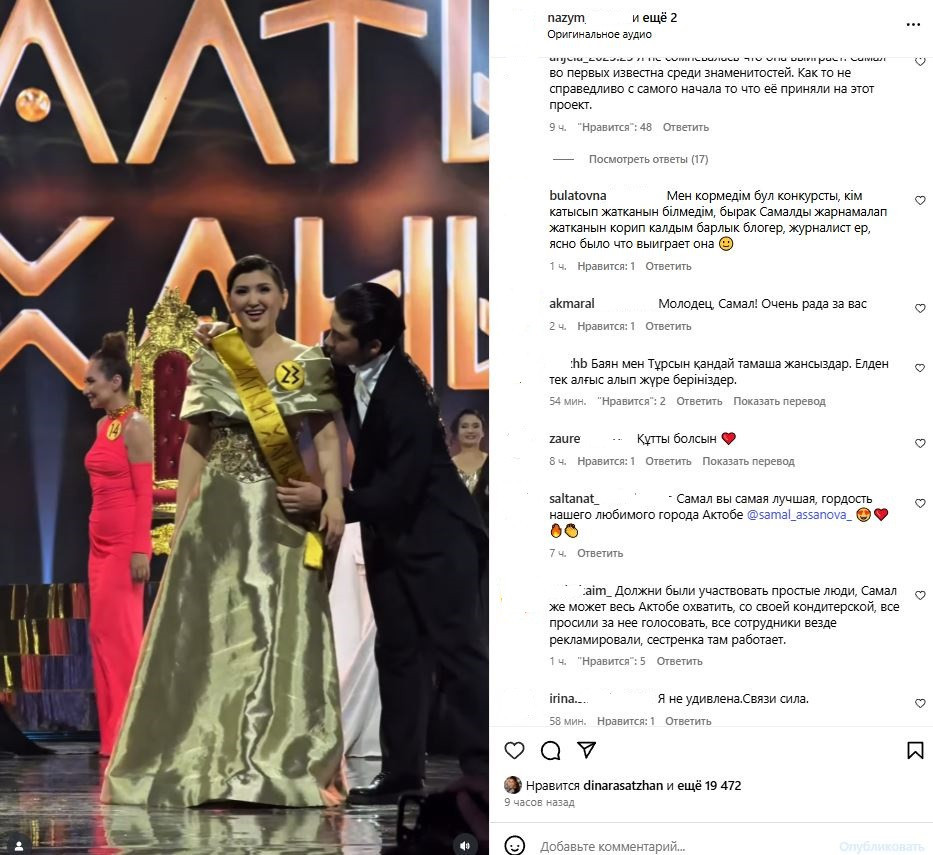
Task: View the list of 19 472 likes
Action: [703, 785]
